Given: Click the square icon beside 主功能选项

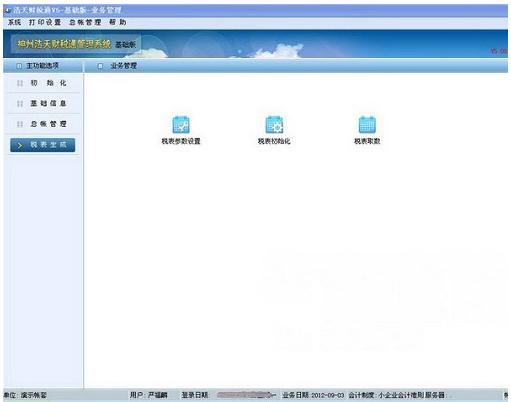Looking at the screenshot, I should coord(19,66).
